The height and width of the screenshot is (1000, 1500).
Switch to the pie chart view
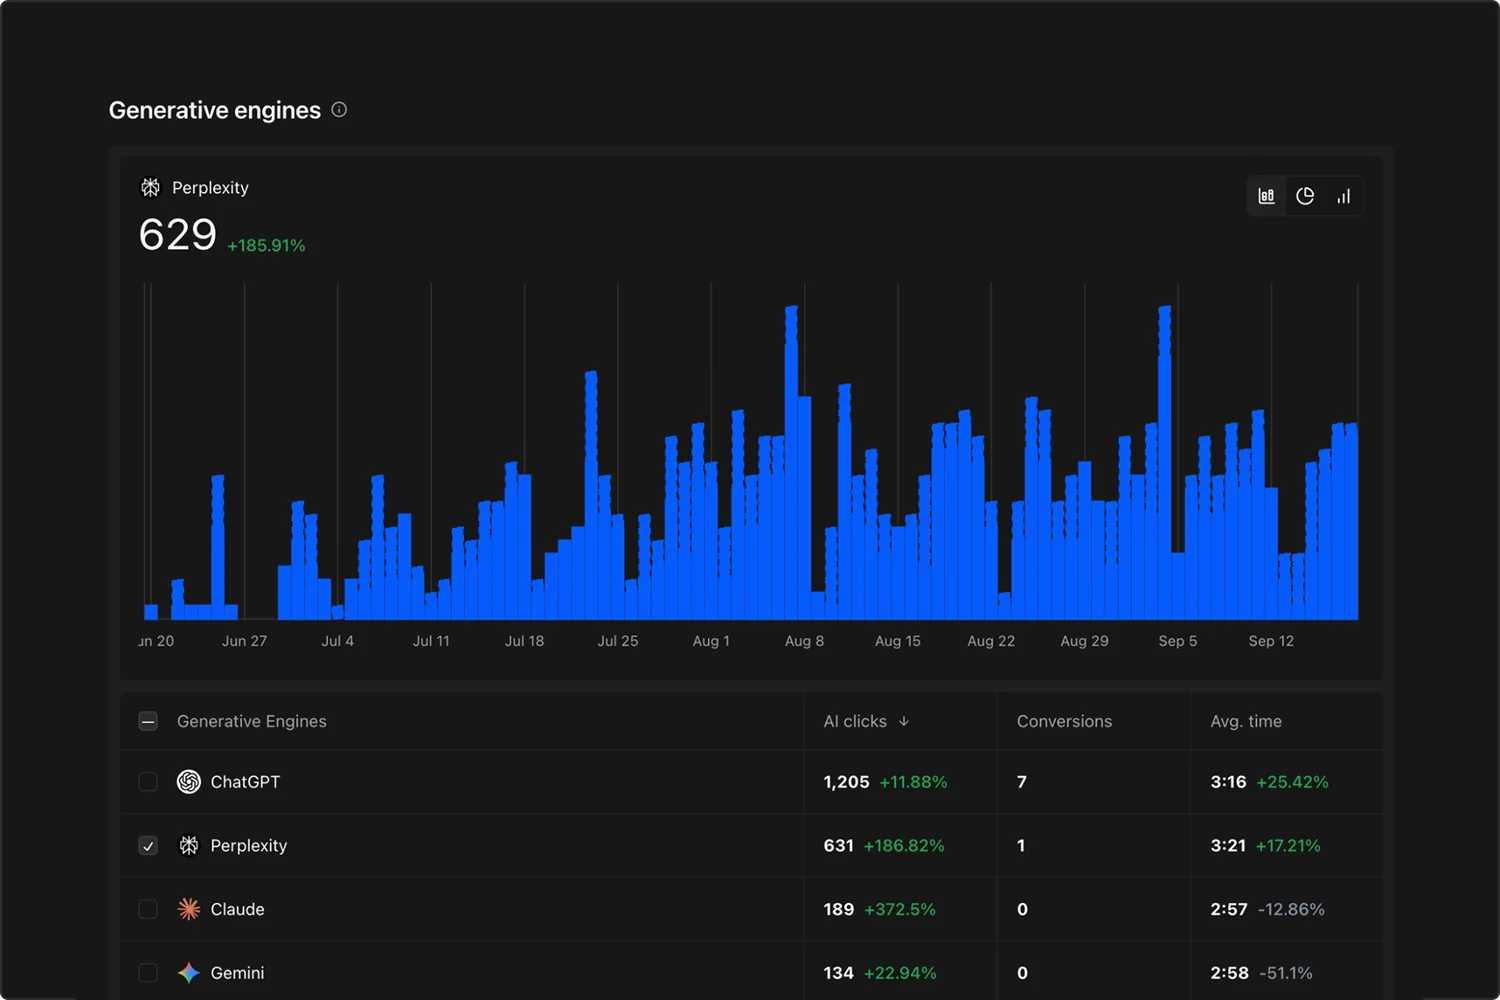(x=1305, y=196)
